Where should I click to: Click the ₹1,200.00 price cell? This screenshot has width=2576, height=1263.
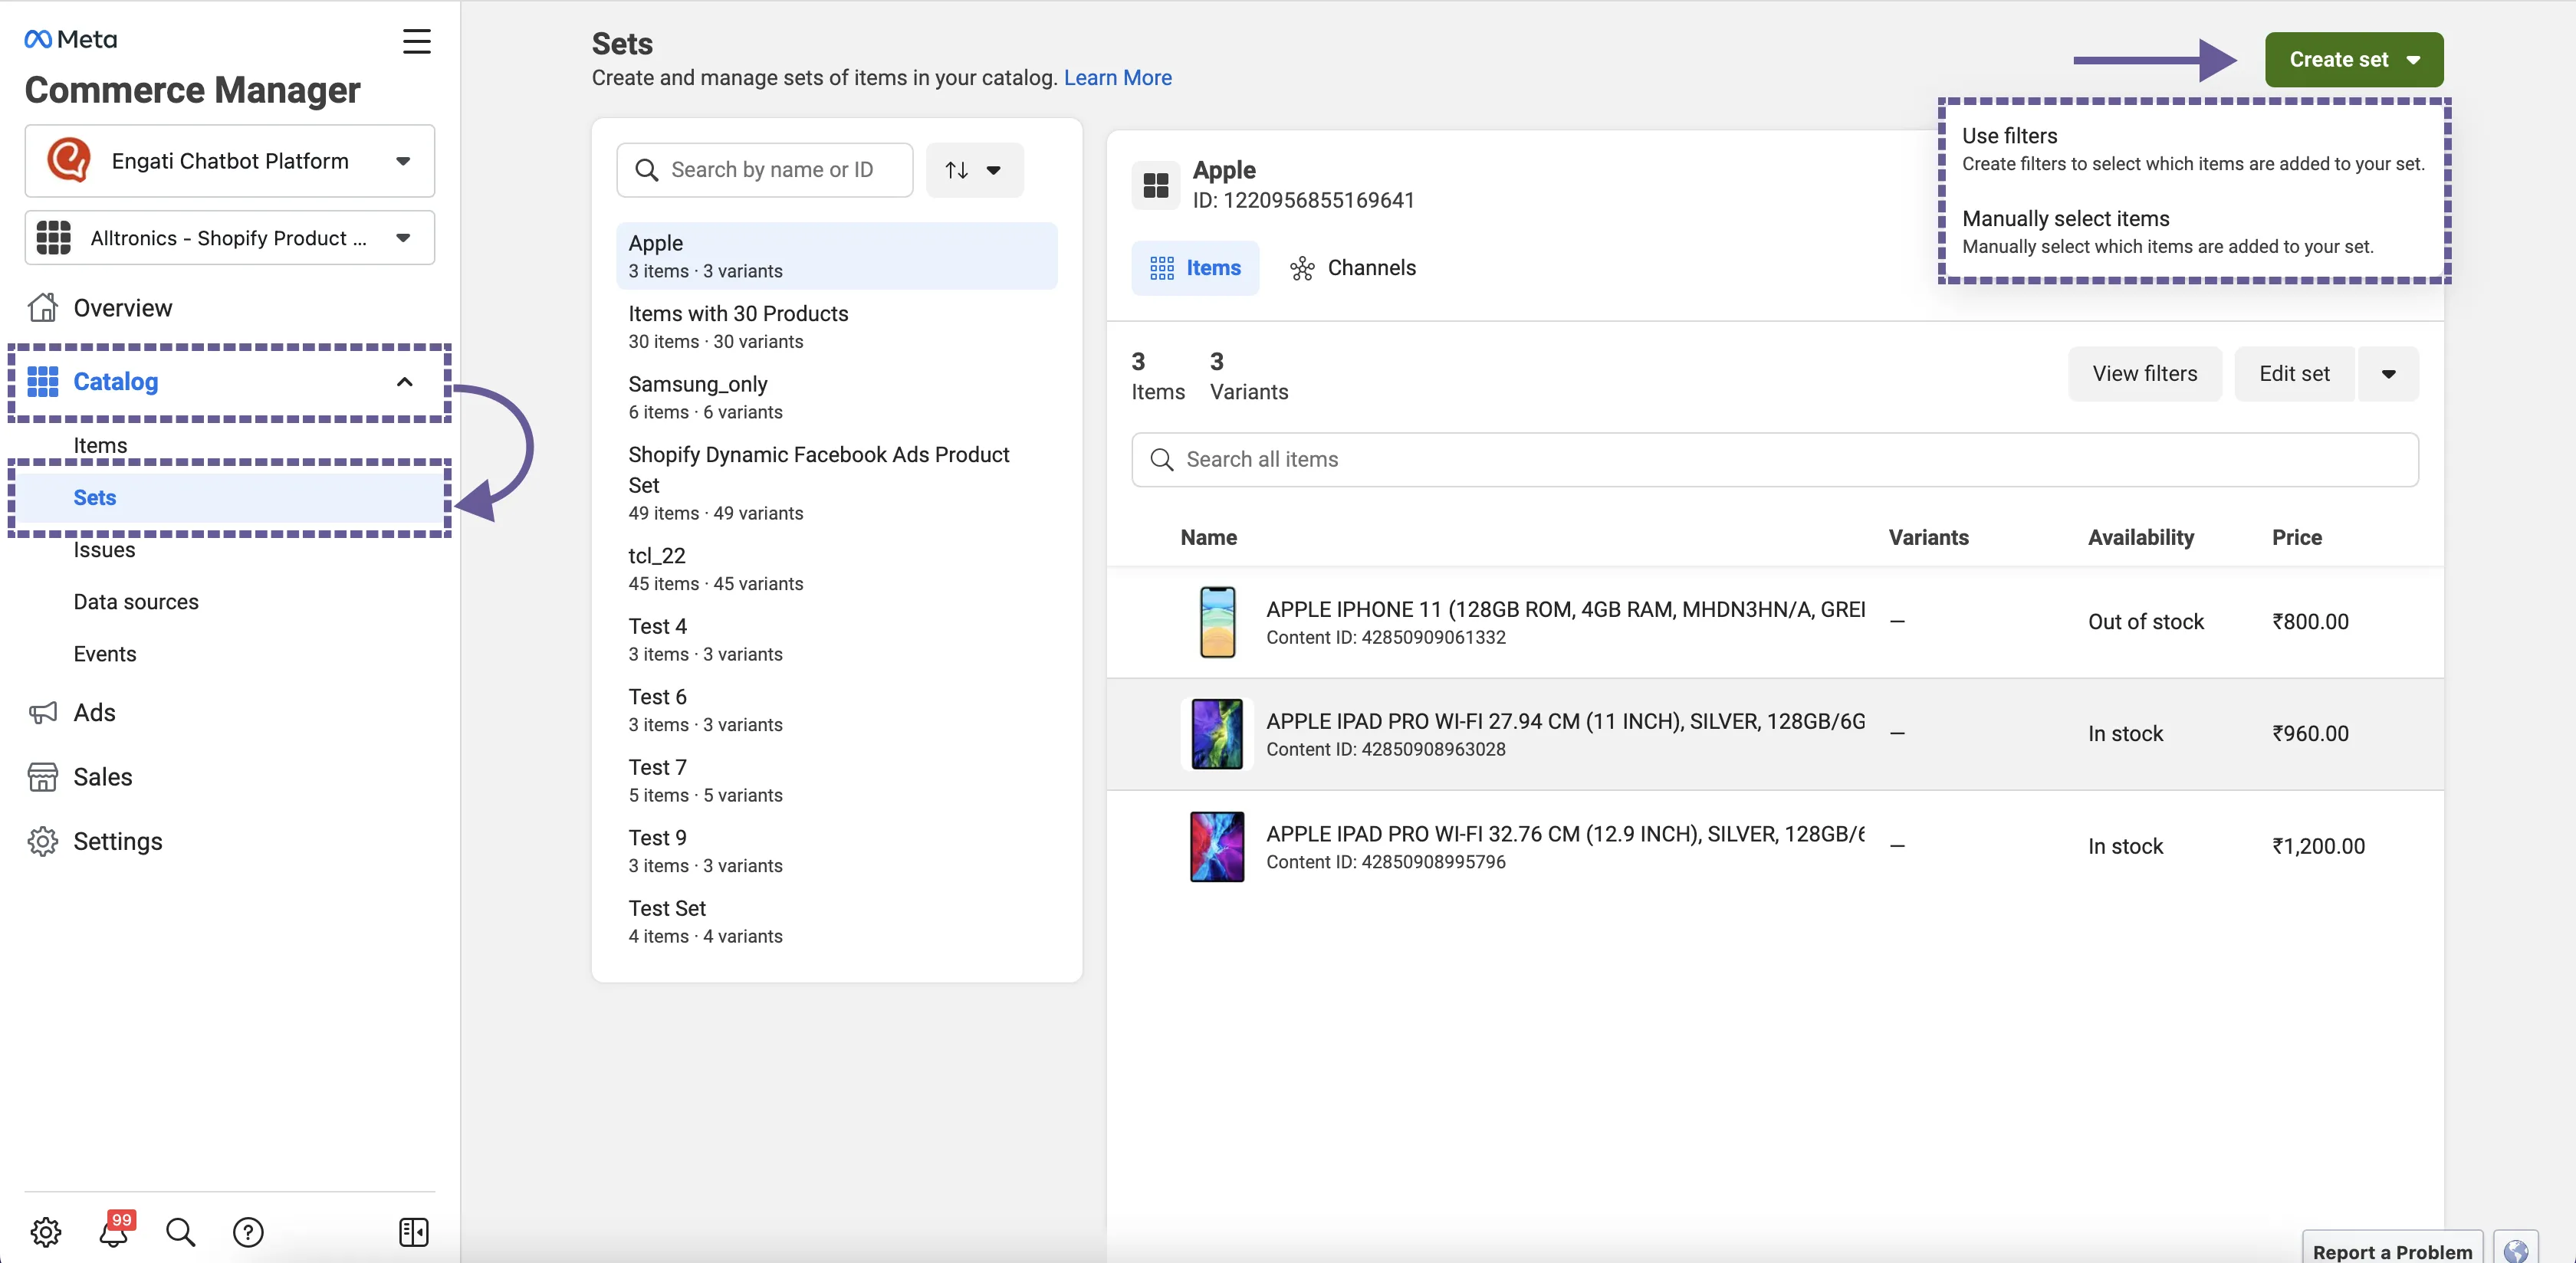pyautogui.click(x=2318, y=846)
